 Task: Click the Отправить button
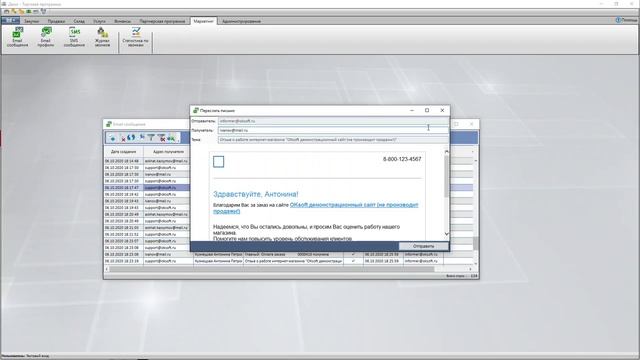pos(423,246)
